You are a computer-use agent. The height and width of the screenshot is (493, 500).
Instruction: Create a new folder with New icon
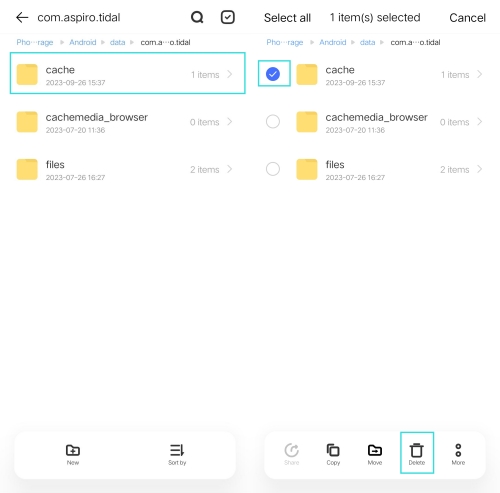coord(73,455)
